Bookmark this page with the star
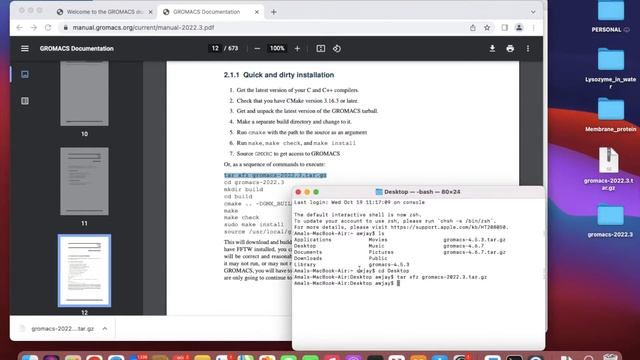 coord(487,28)
